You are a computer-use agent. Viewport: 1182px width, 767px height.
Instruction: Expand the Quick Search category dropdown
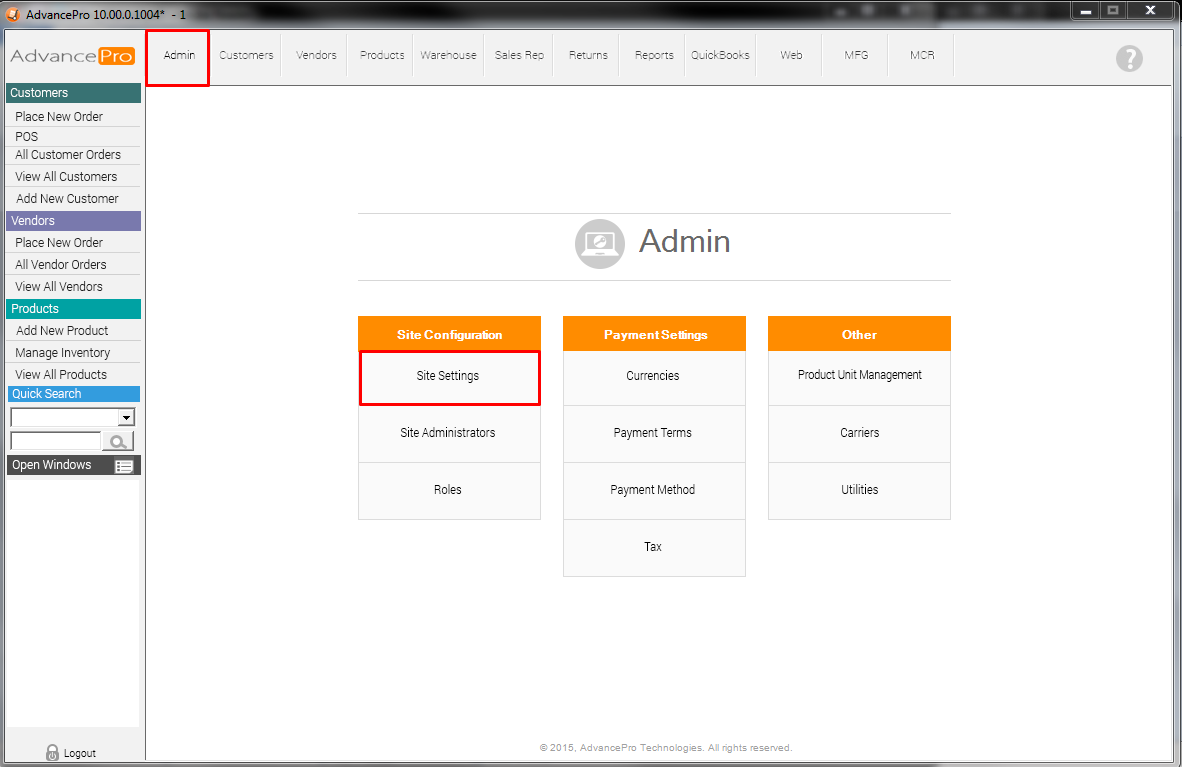pyautogui.click(x=126, y=418)
